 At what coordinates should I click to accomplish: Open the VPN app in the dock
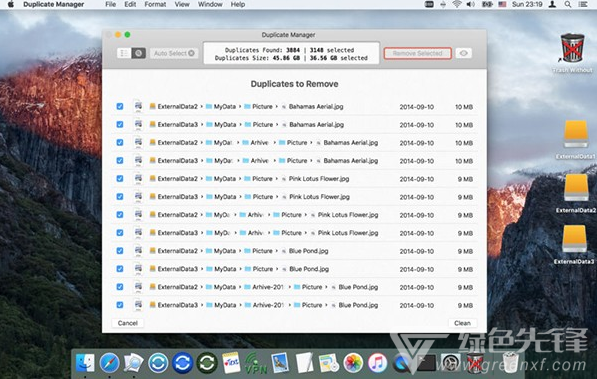pyautogui.click(x=255, y=363)
